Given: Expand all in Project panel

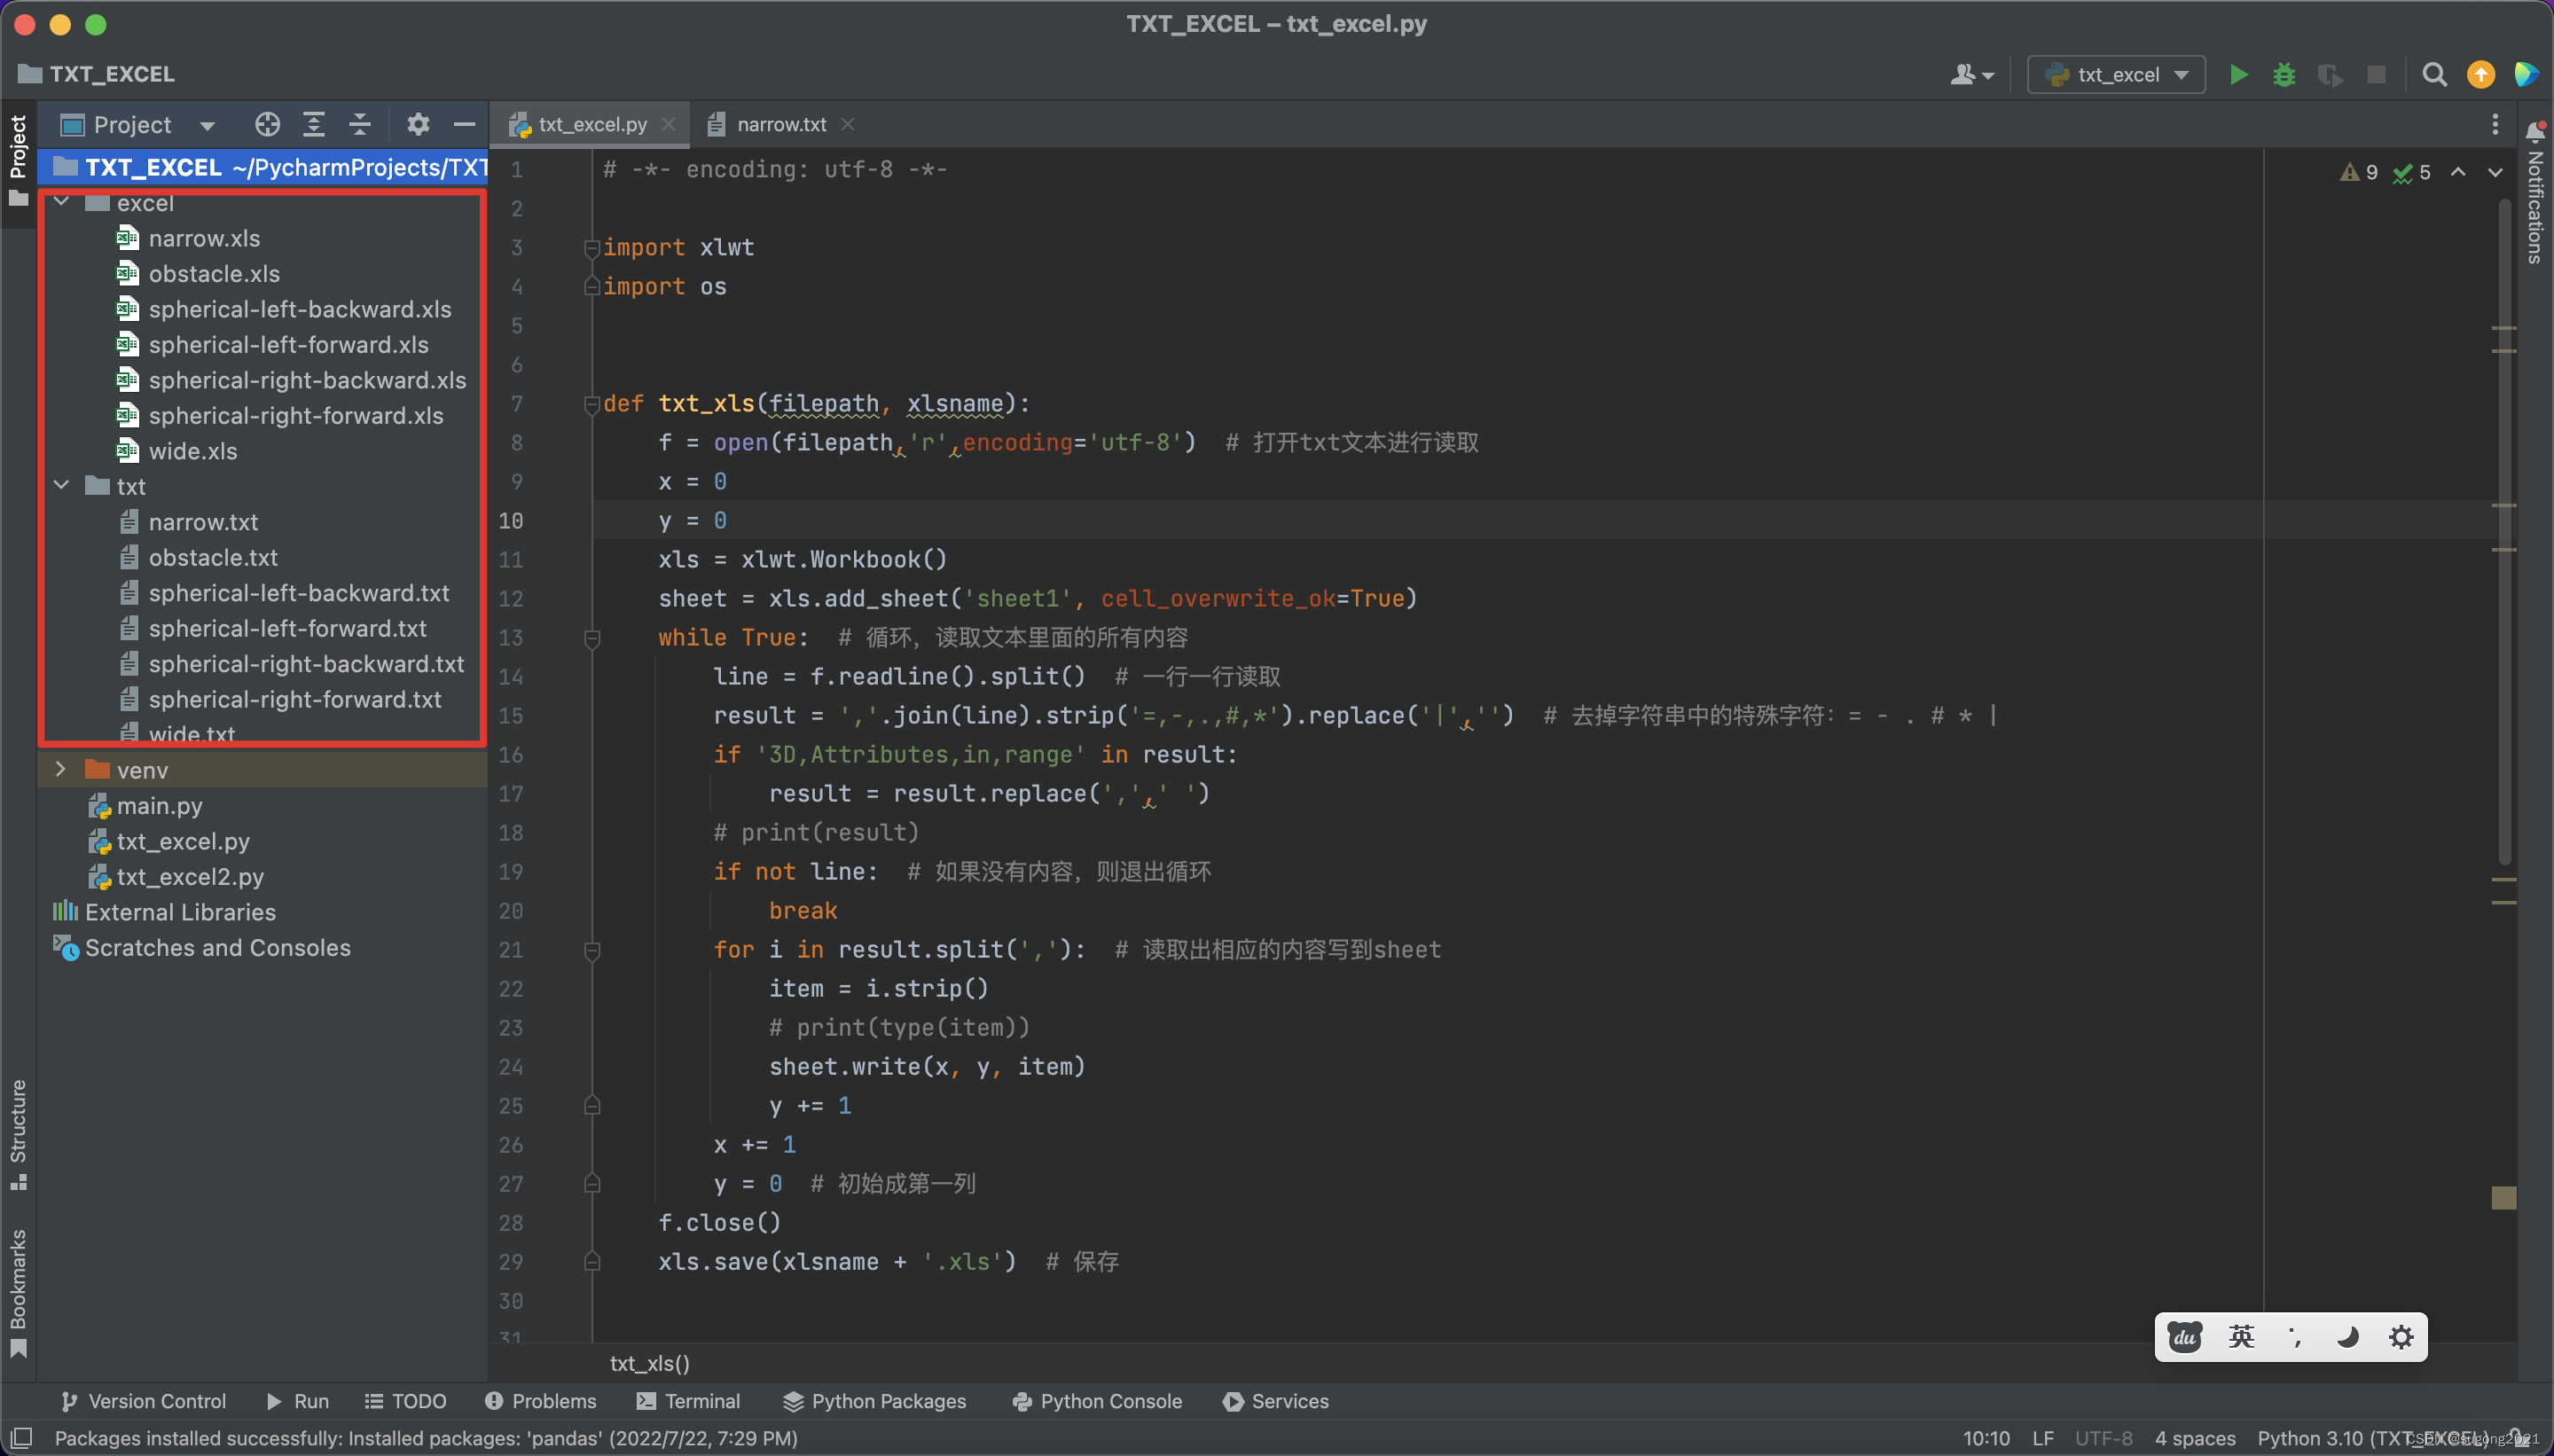Looking at the screenshot, I should pyautogui.click(x=314, y=124).
